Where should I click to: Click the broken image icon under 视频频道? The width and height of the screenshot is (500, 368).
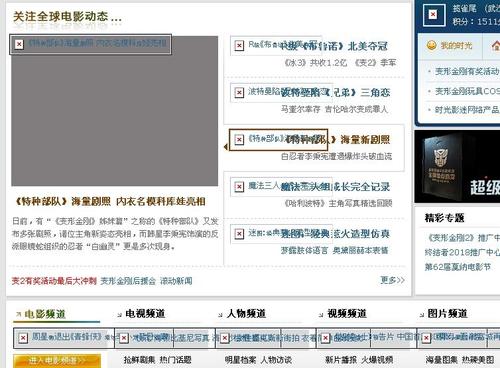tap(325, 338)
